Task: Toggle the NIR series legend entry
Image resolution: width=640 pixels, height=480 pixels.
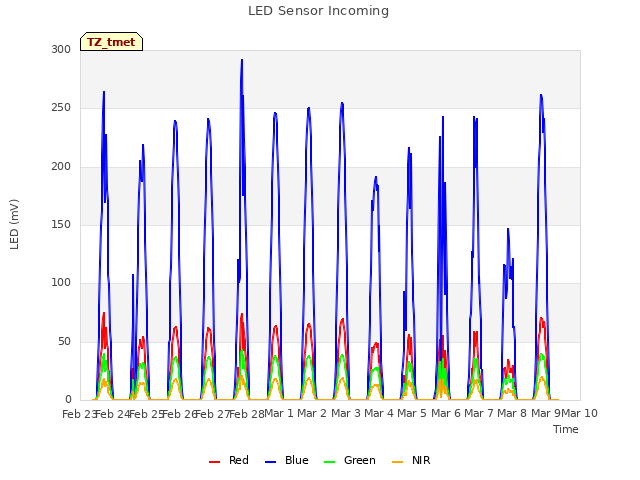Action: click(x=411, y=460)
